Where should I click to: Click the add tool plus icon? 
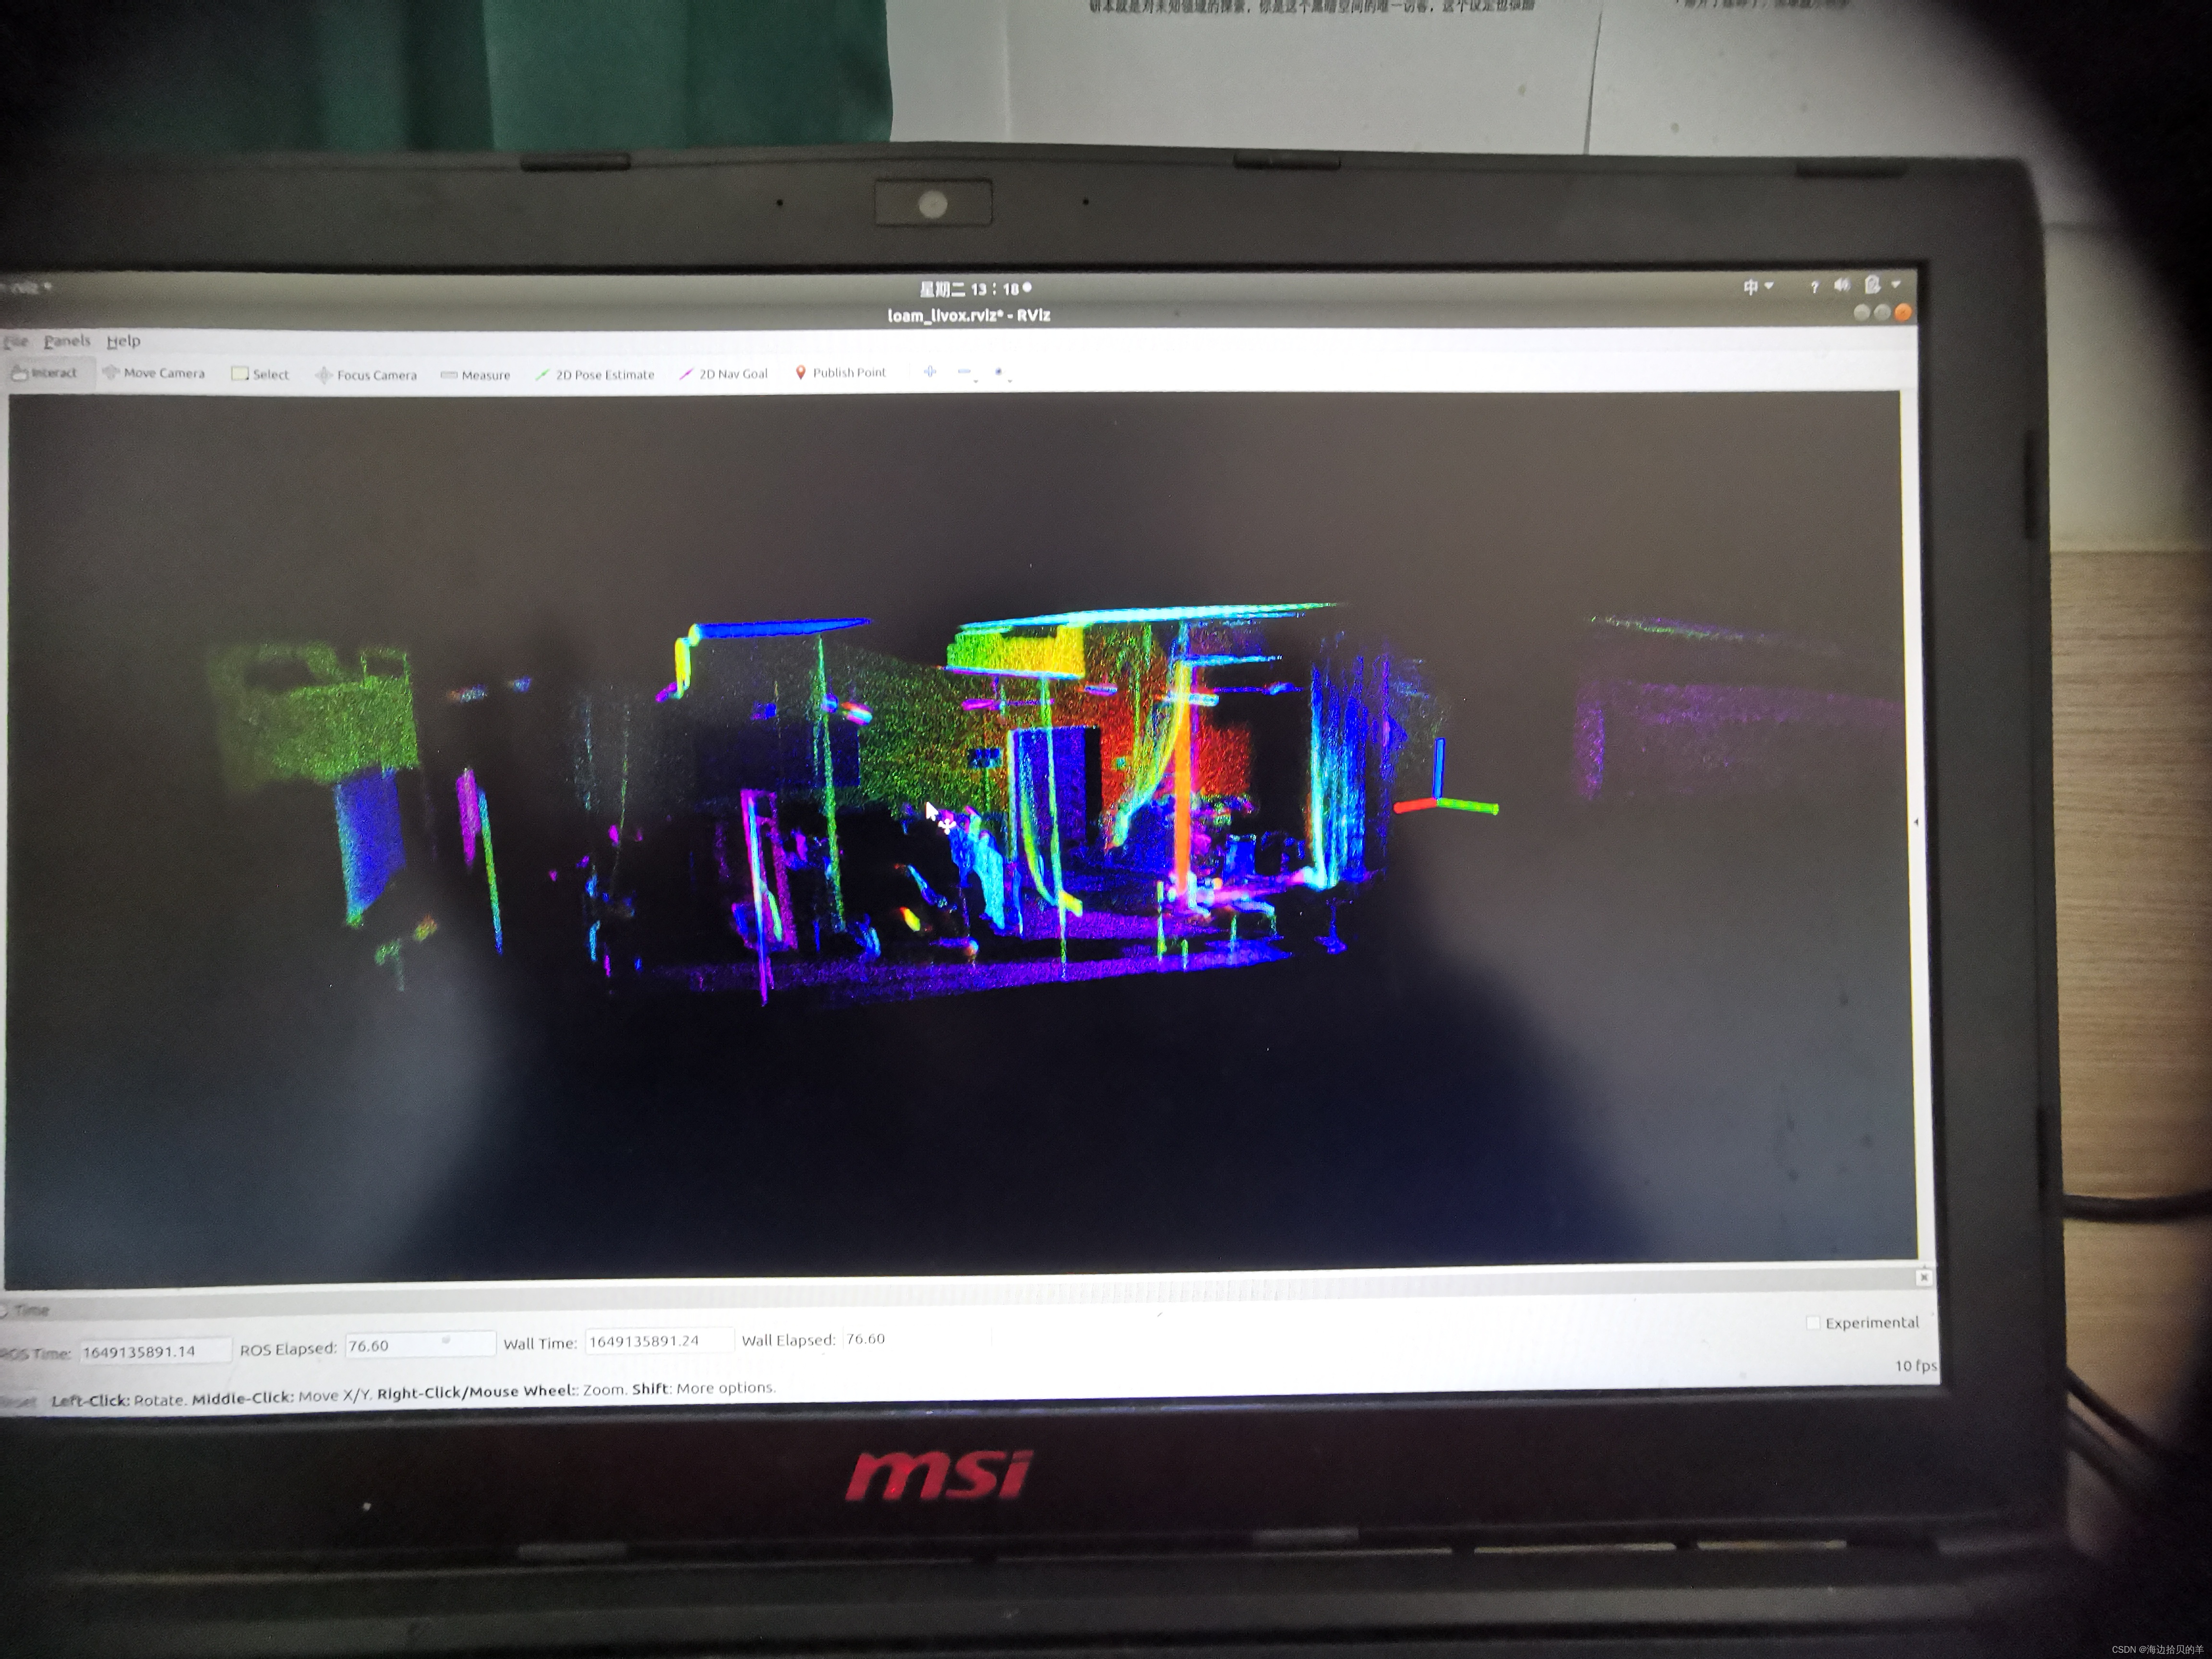(x=930, y=372)
